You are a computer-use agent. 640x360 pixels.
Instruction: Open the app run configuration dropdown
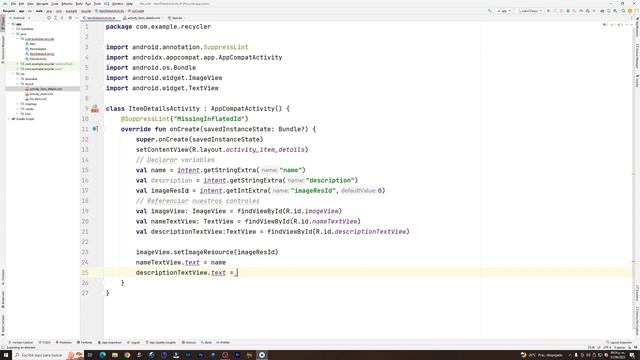pos(504,11)
